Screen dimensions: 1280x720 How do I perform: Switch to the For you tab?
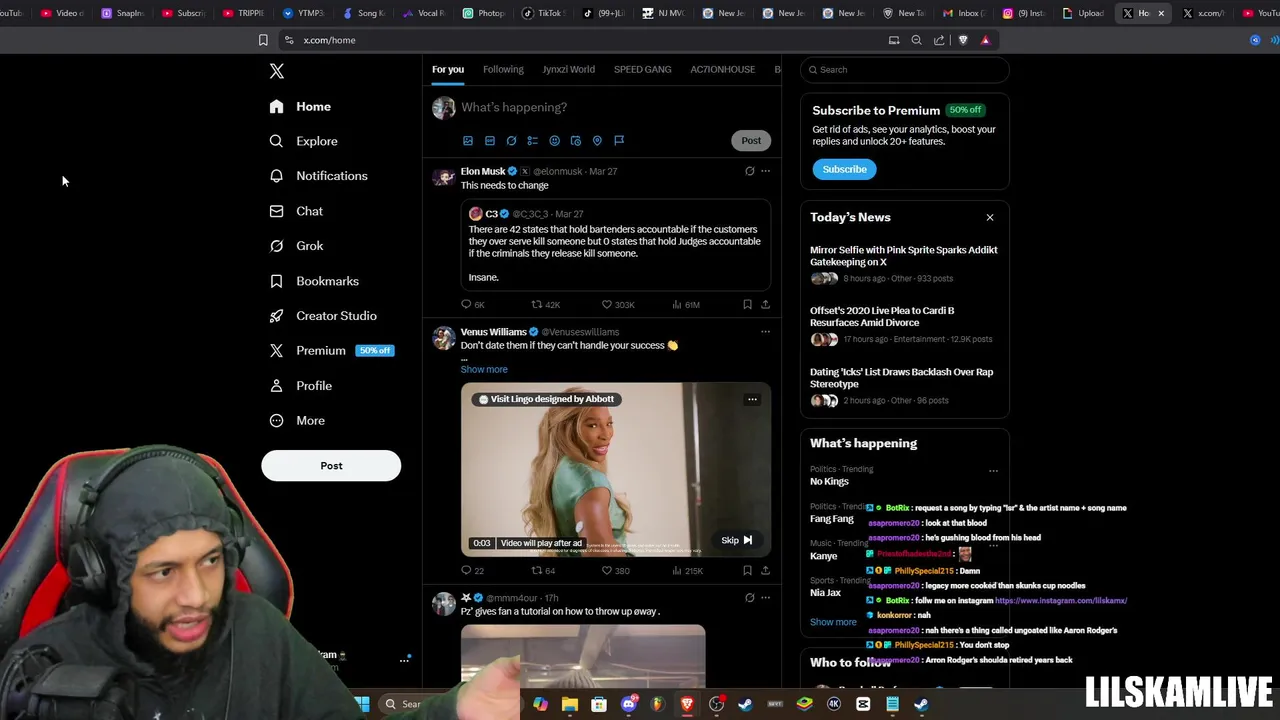(x=448, y=70)
